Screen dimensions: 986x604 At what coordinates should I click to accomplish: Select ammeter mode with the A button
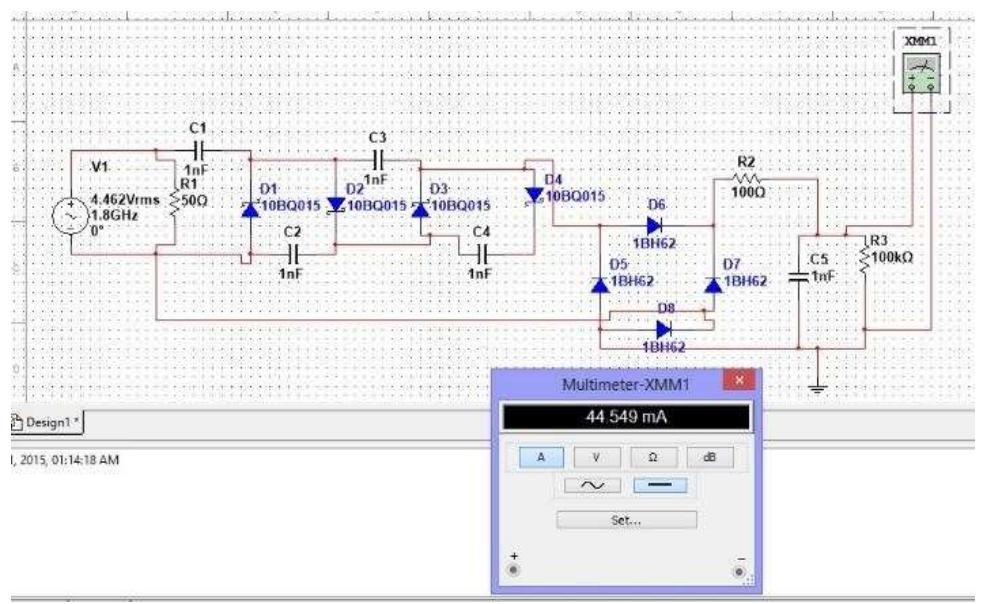[541, 456]
